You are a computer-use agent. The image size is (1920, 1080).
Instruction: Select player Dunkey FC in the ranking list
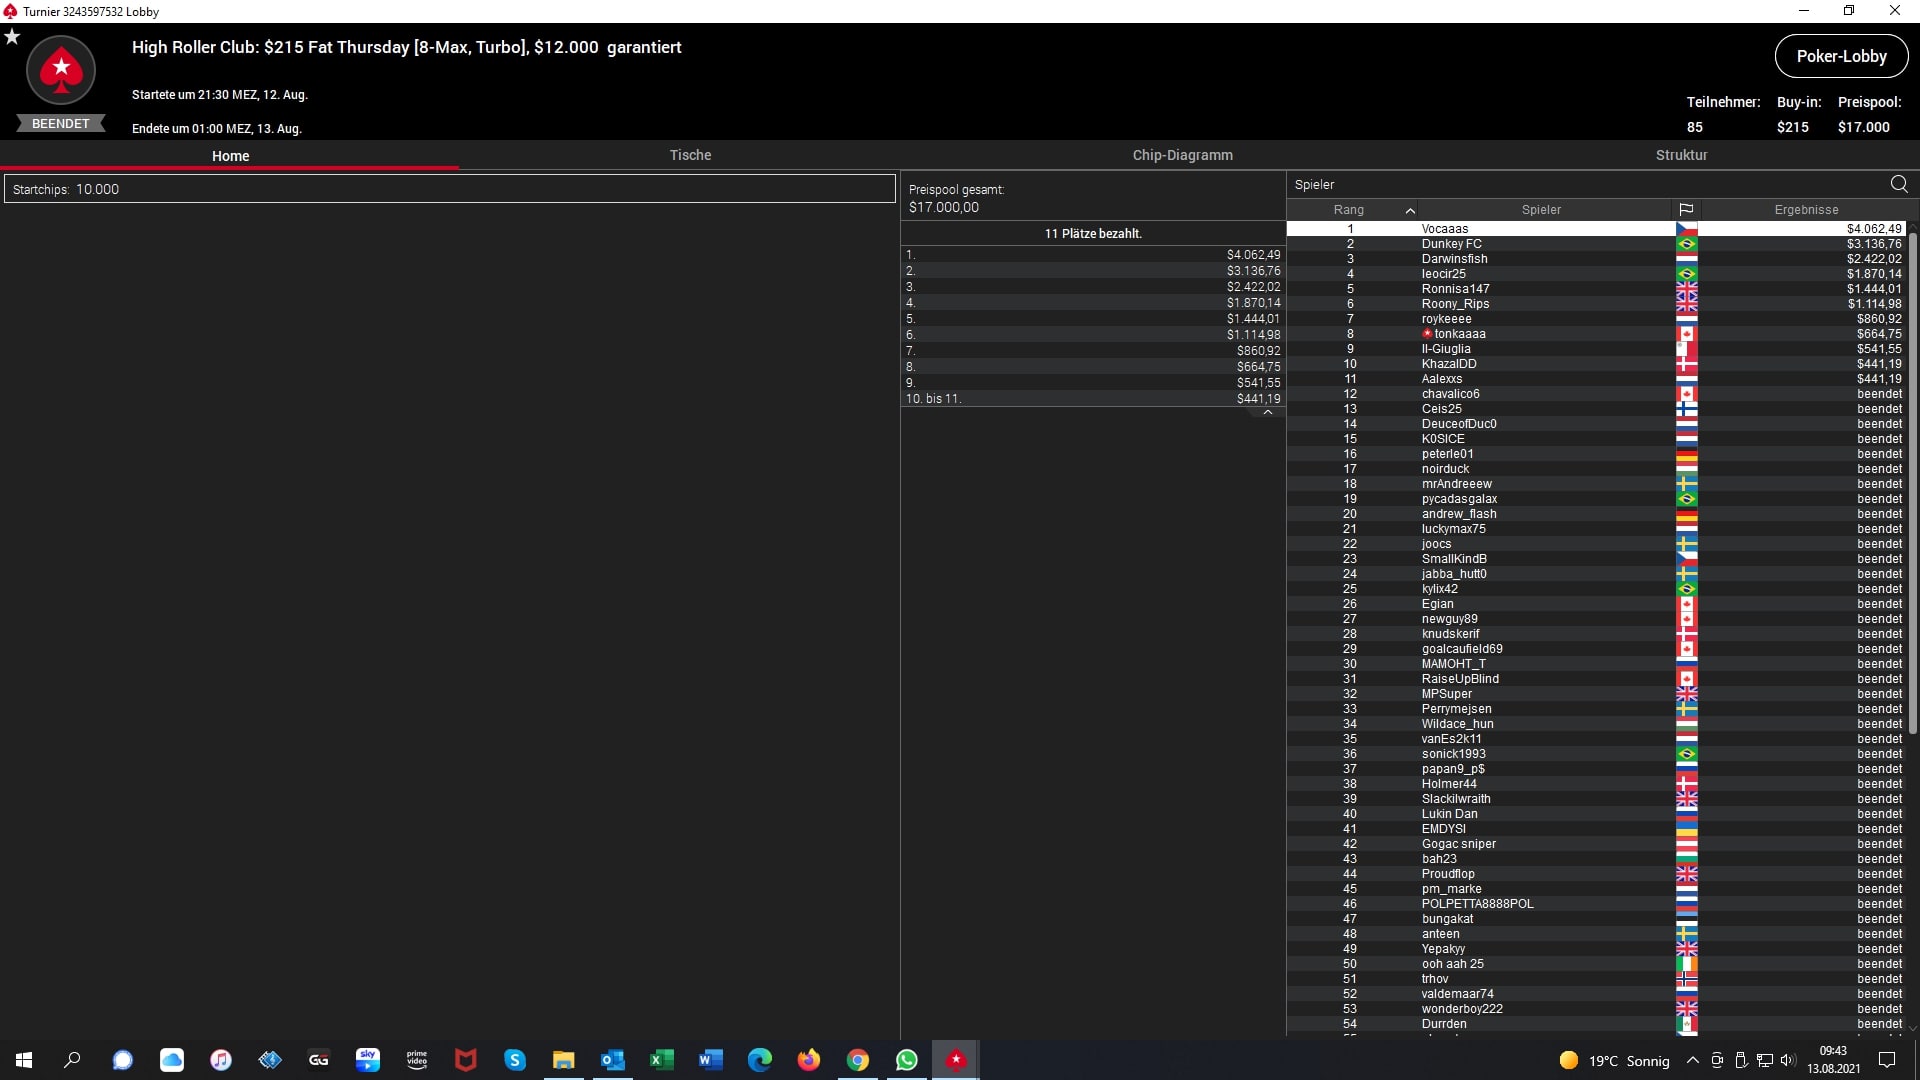1451,244
